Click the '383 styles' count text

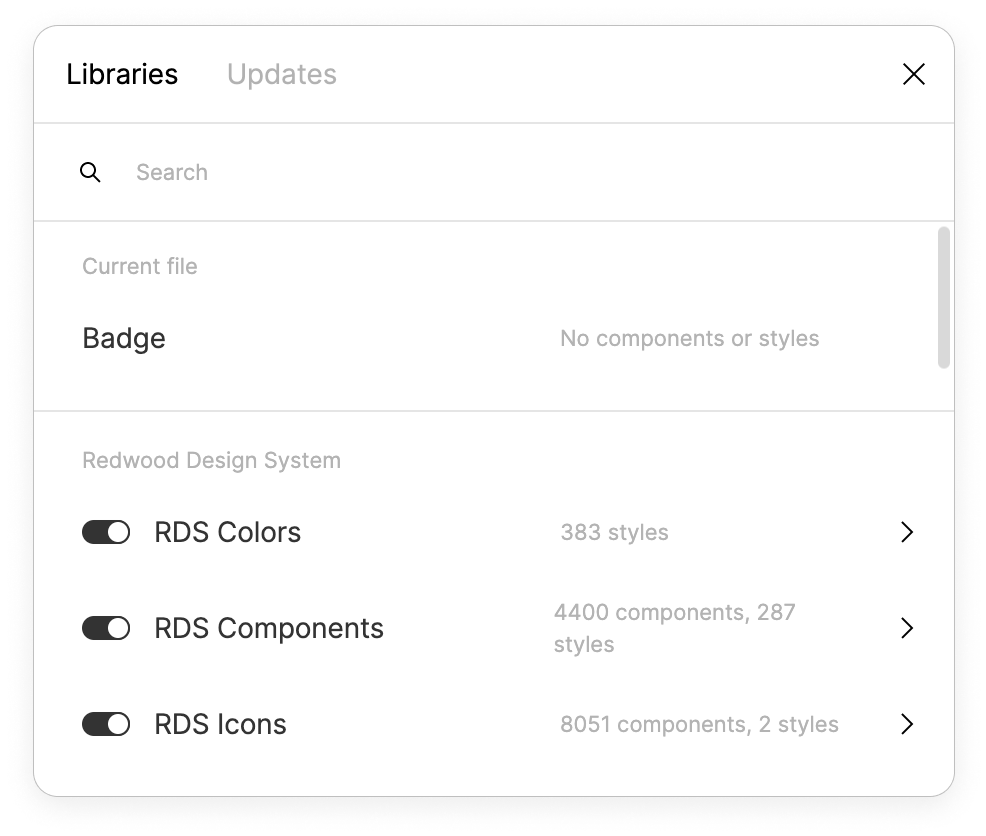click(x=614, y=532)
